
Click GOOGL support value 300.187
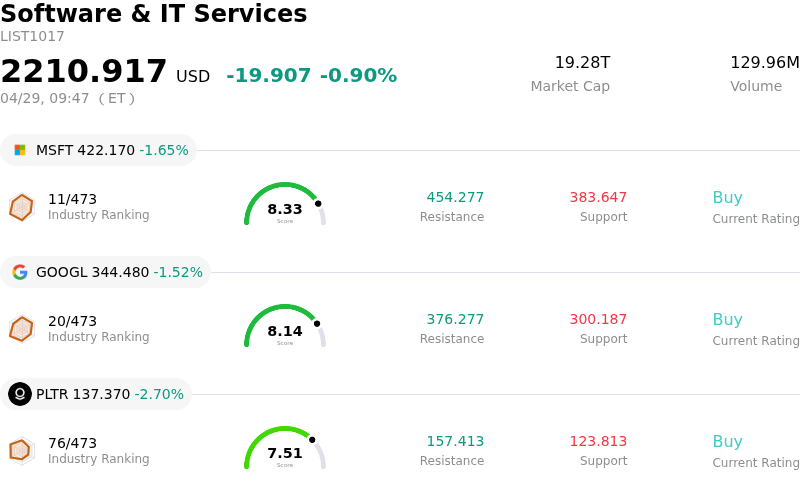coord(598,320)
